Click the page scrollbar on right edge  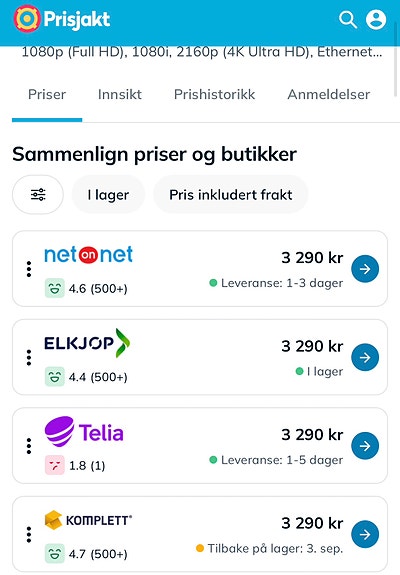click(396, 72)
